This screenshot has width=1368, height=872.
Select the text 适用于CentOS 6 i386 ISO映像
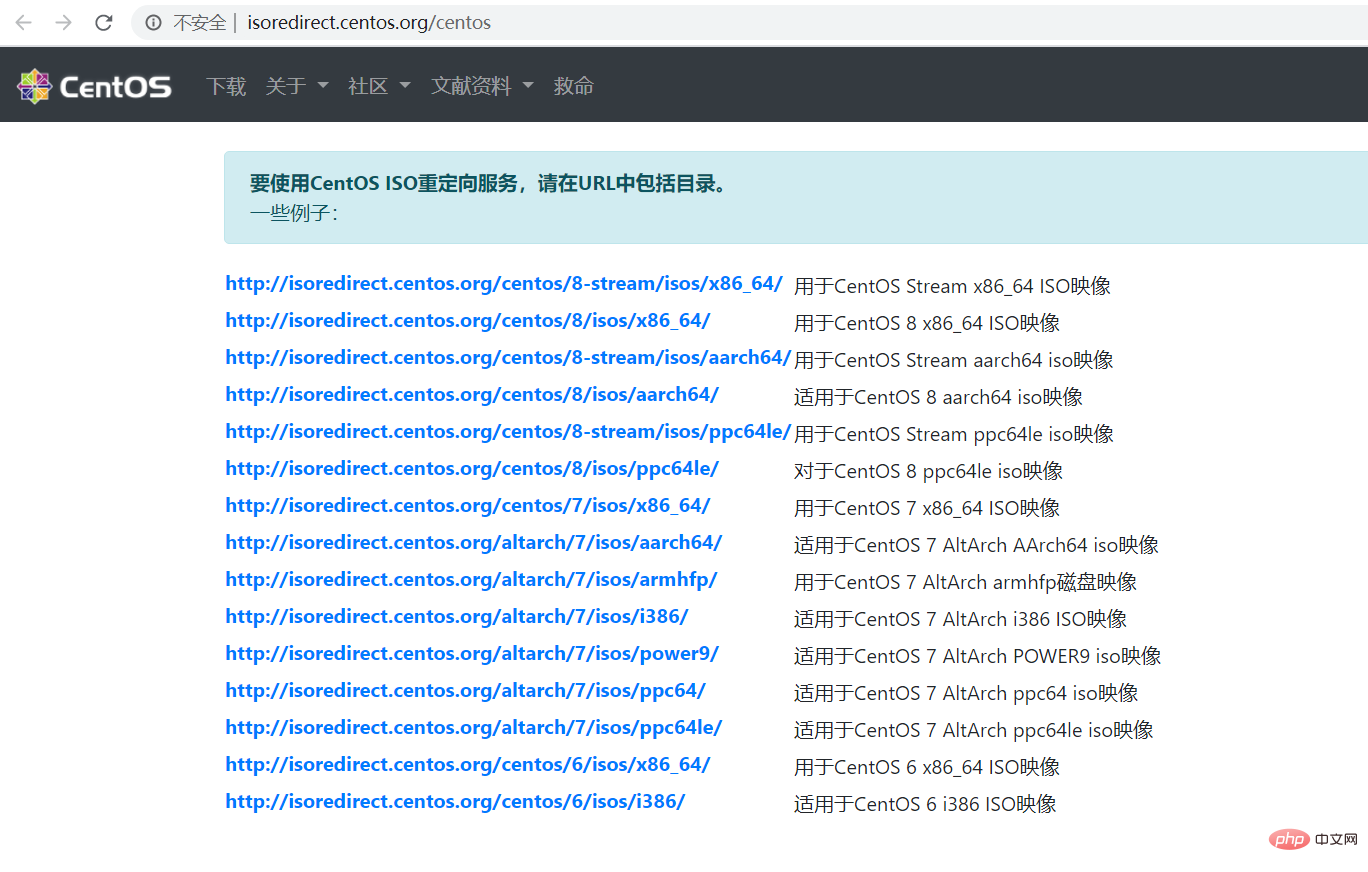tap(925, 804)
